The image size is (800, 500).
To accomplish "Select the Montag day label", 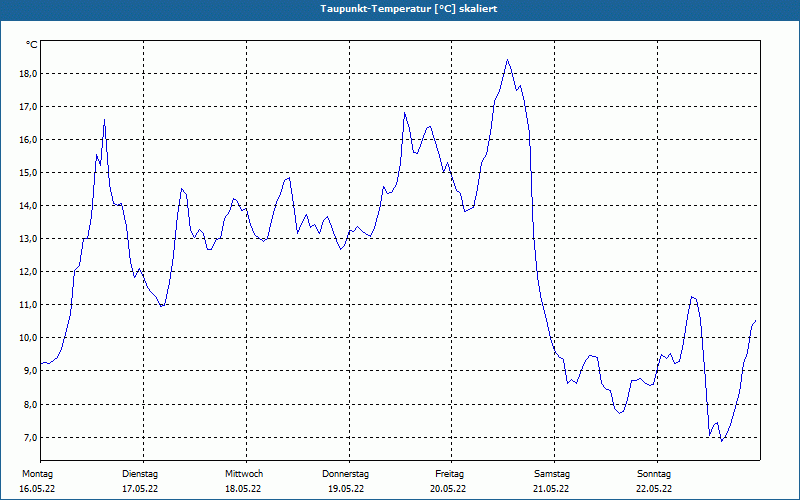I will tap(37, 474).
